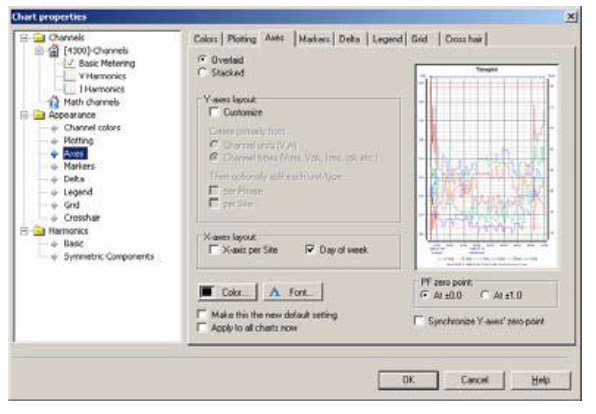
Task: Toggle I Harmonics channel checkbox
Action: (70, 89)
